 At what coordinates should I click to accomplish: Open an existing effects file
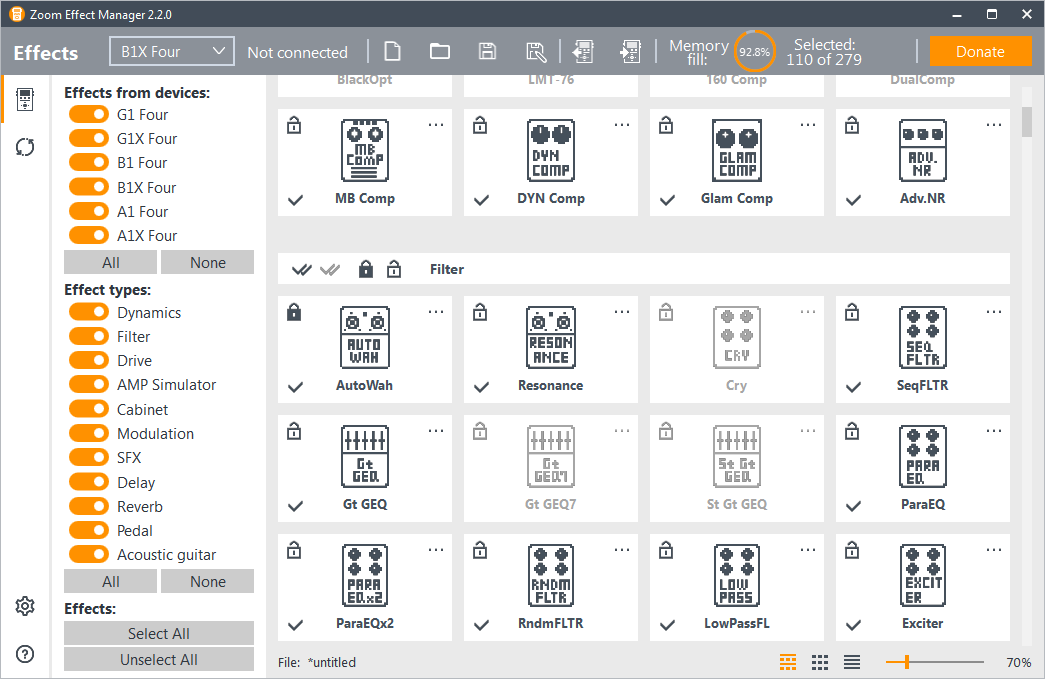pos(439,51)
